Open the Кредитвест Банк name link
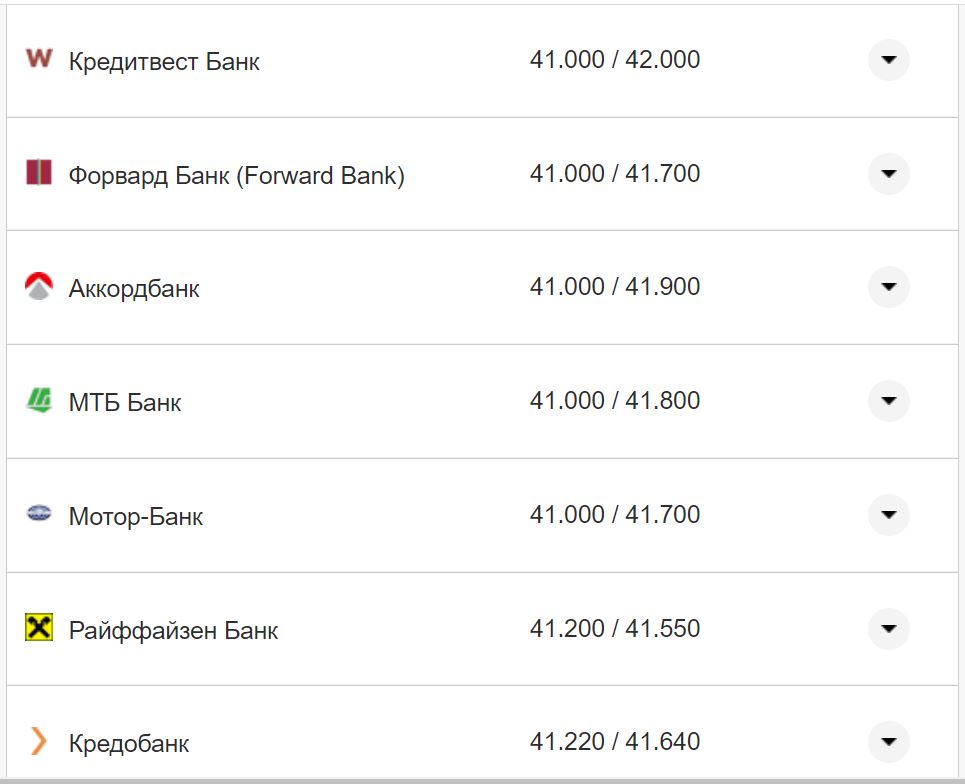965x784 pixels. tap(164, 62)
